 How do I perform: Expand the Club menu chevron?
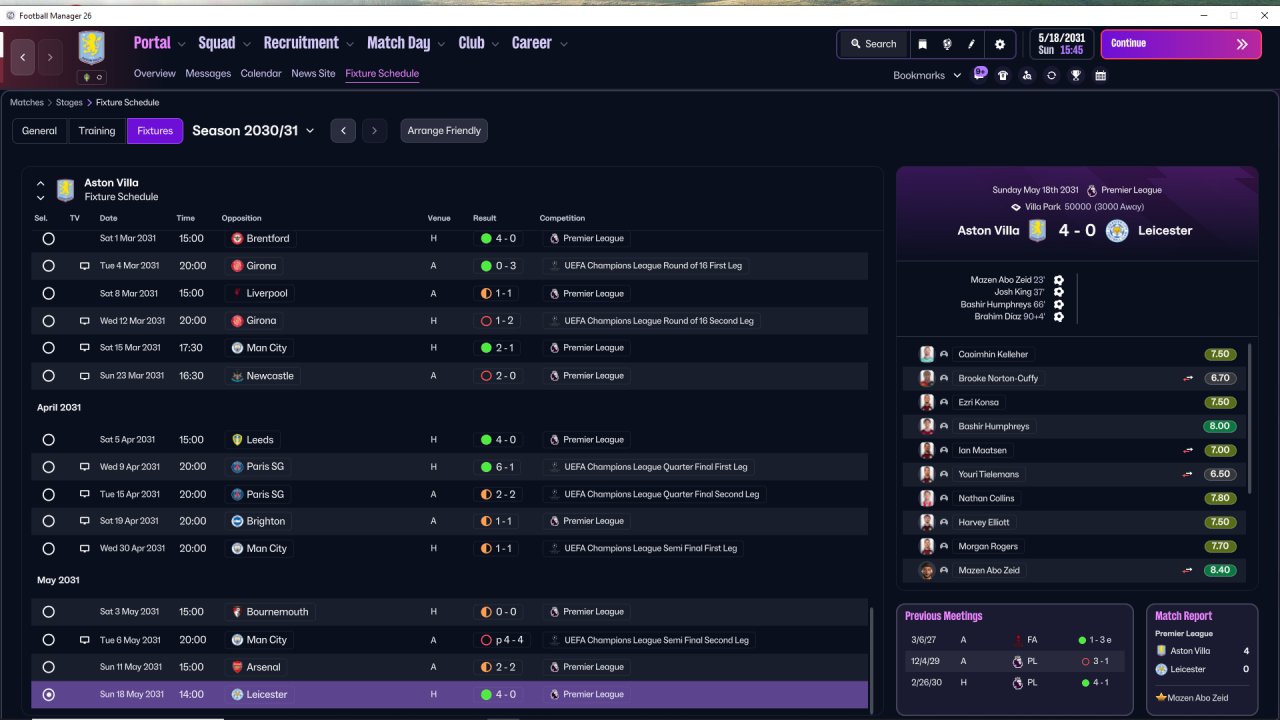click(495, 44)
